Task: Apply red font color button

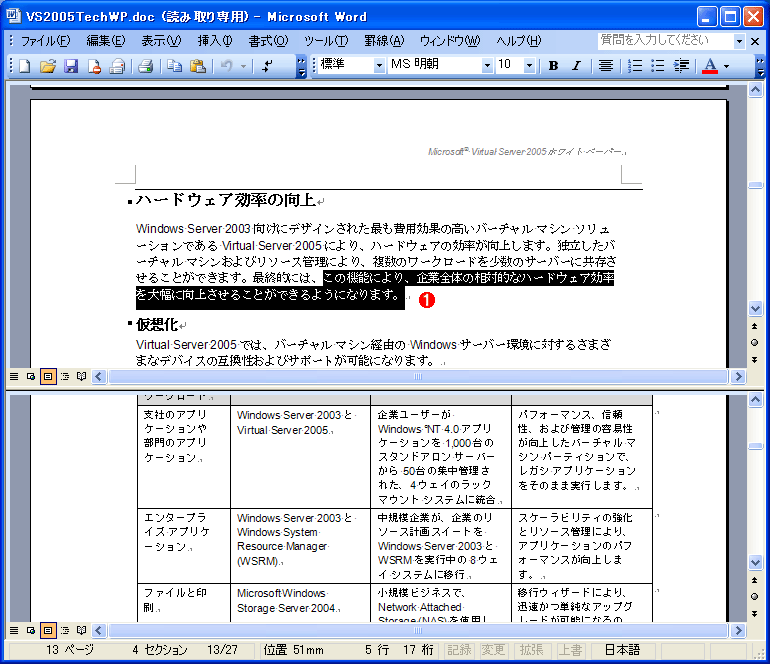Action: tap(710, 65)
